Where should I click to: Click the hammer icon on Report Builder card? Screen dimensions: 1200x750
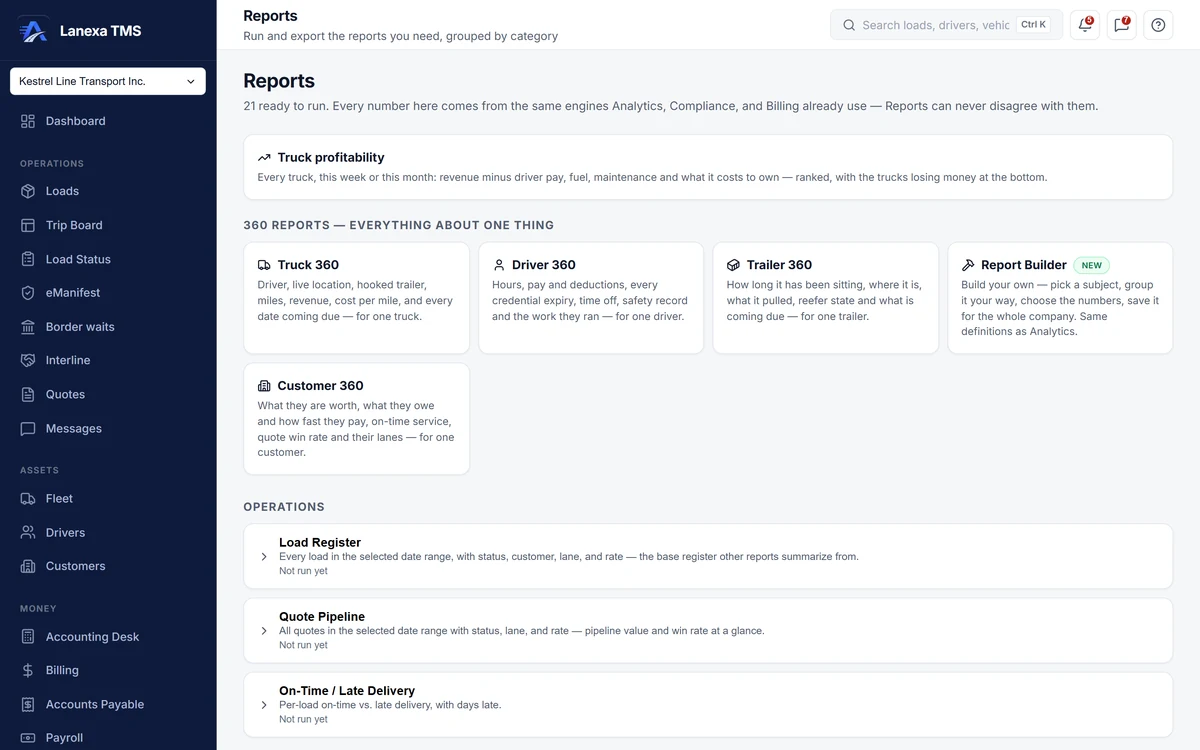pyautogui.click(x=968, y=265)
